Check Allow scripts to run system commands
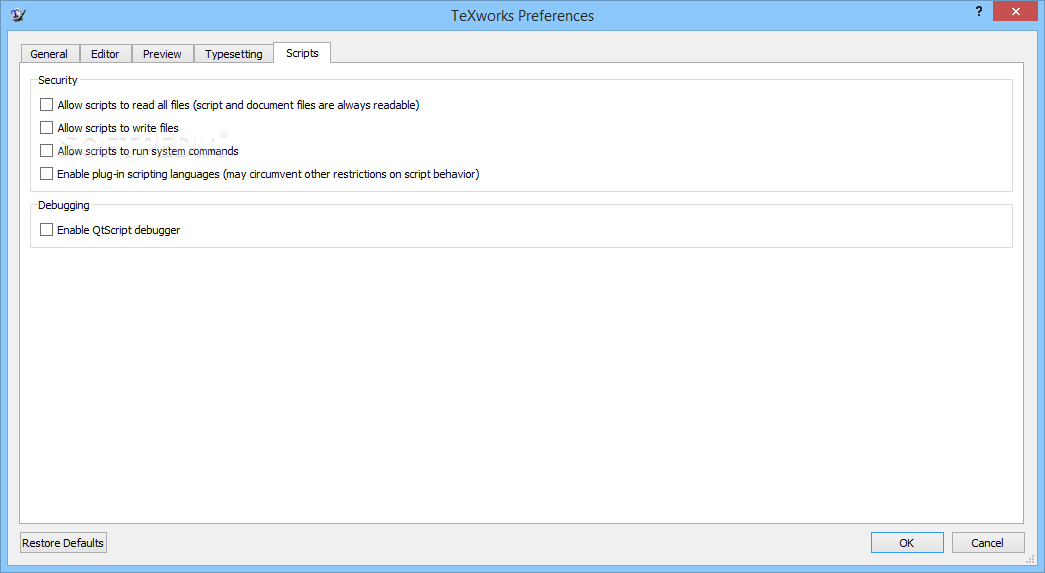1045x573 pixels. tap(46, 151)
